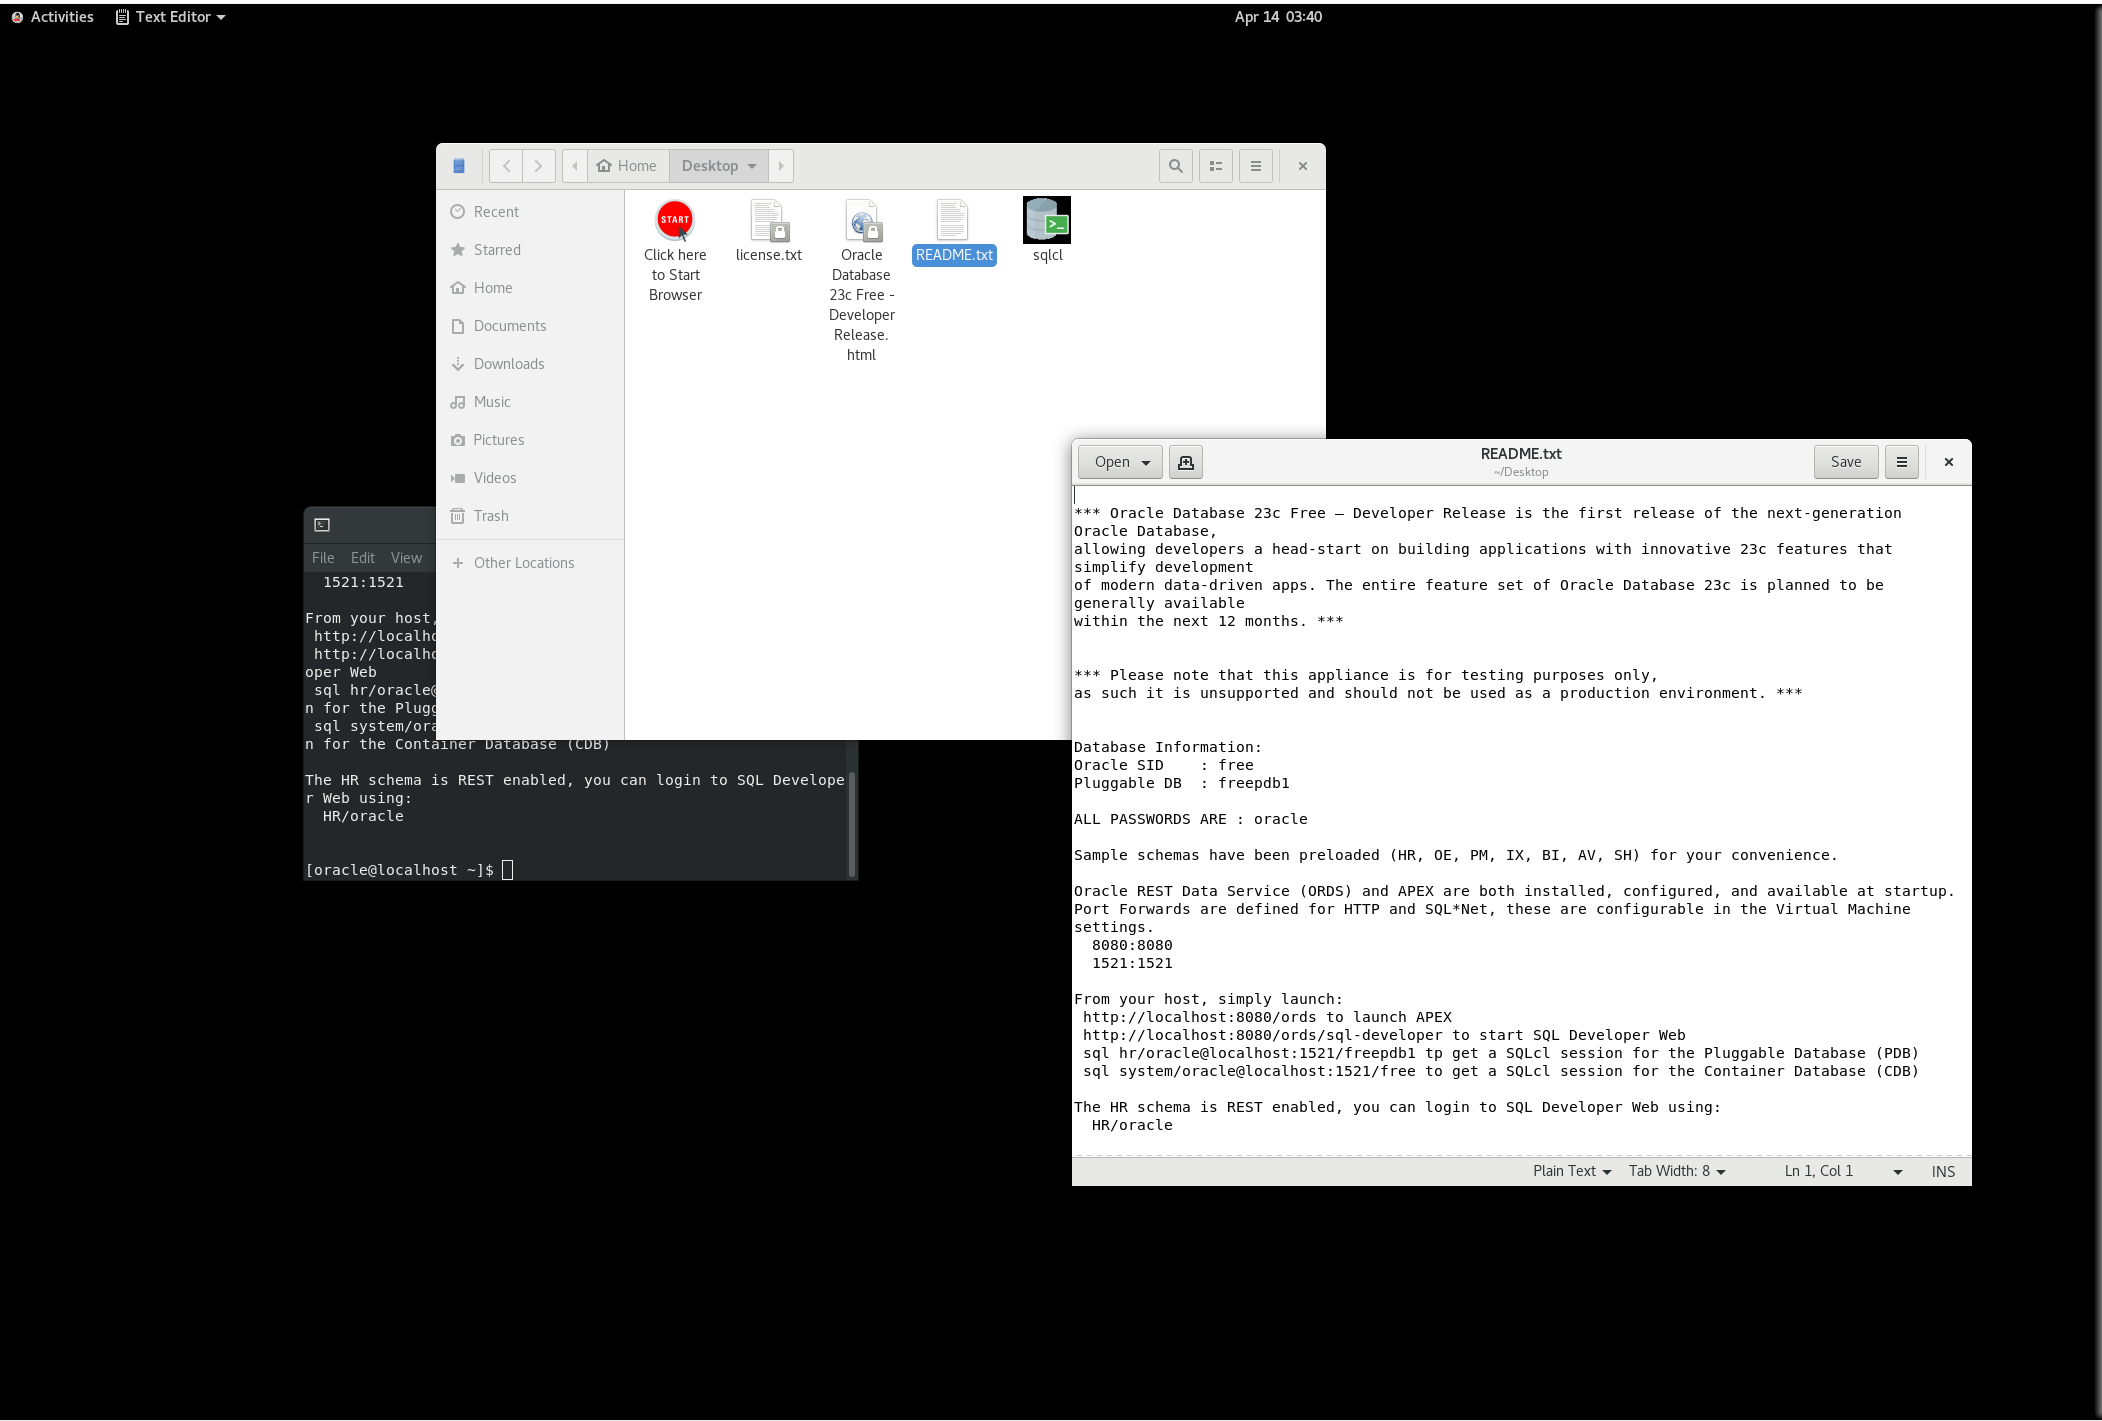The width and height of the screenshot is (2102, 1421).
Task: Open the Text Editor app menu
Action: click(x=171, y=17)
